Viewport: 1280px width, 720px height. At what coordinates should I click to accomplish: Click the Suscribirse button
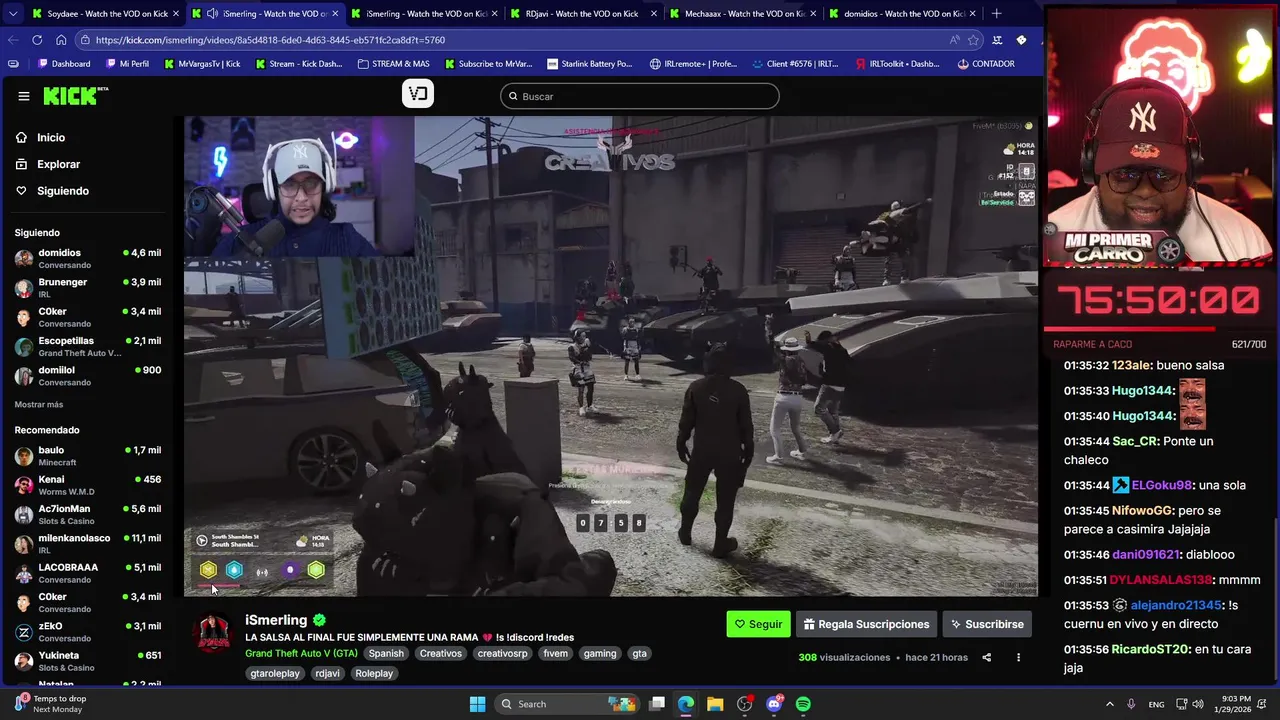point(987,624)
